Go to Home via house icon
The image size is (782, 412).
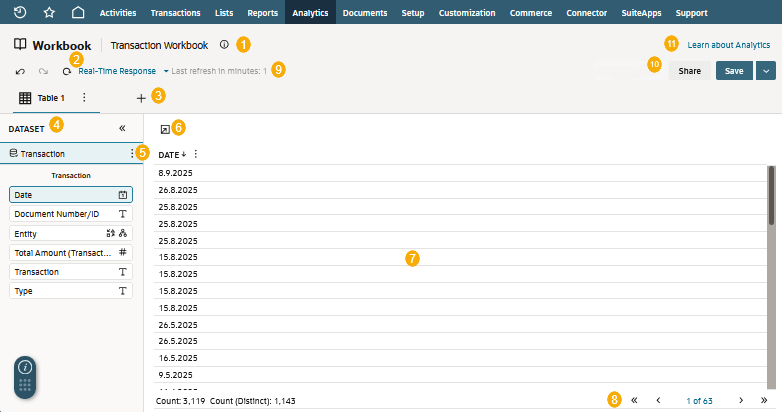tap(78, 12)
